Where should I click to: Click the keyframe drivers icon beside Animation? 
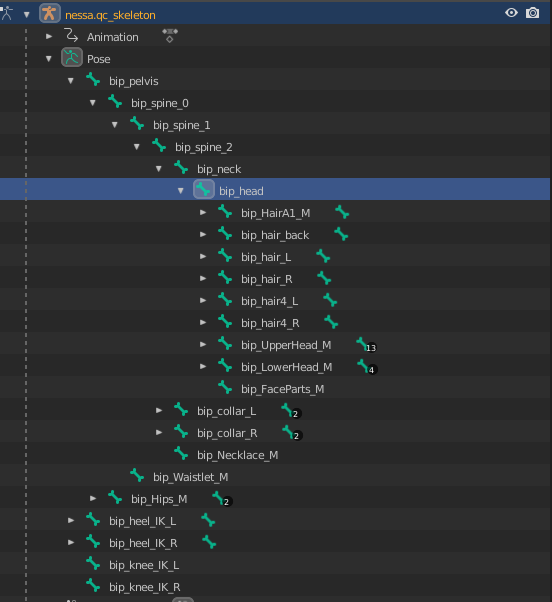170,35
